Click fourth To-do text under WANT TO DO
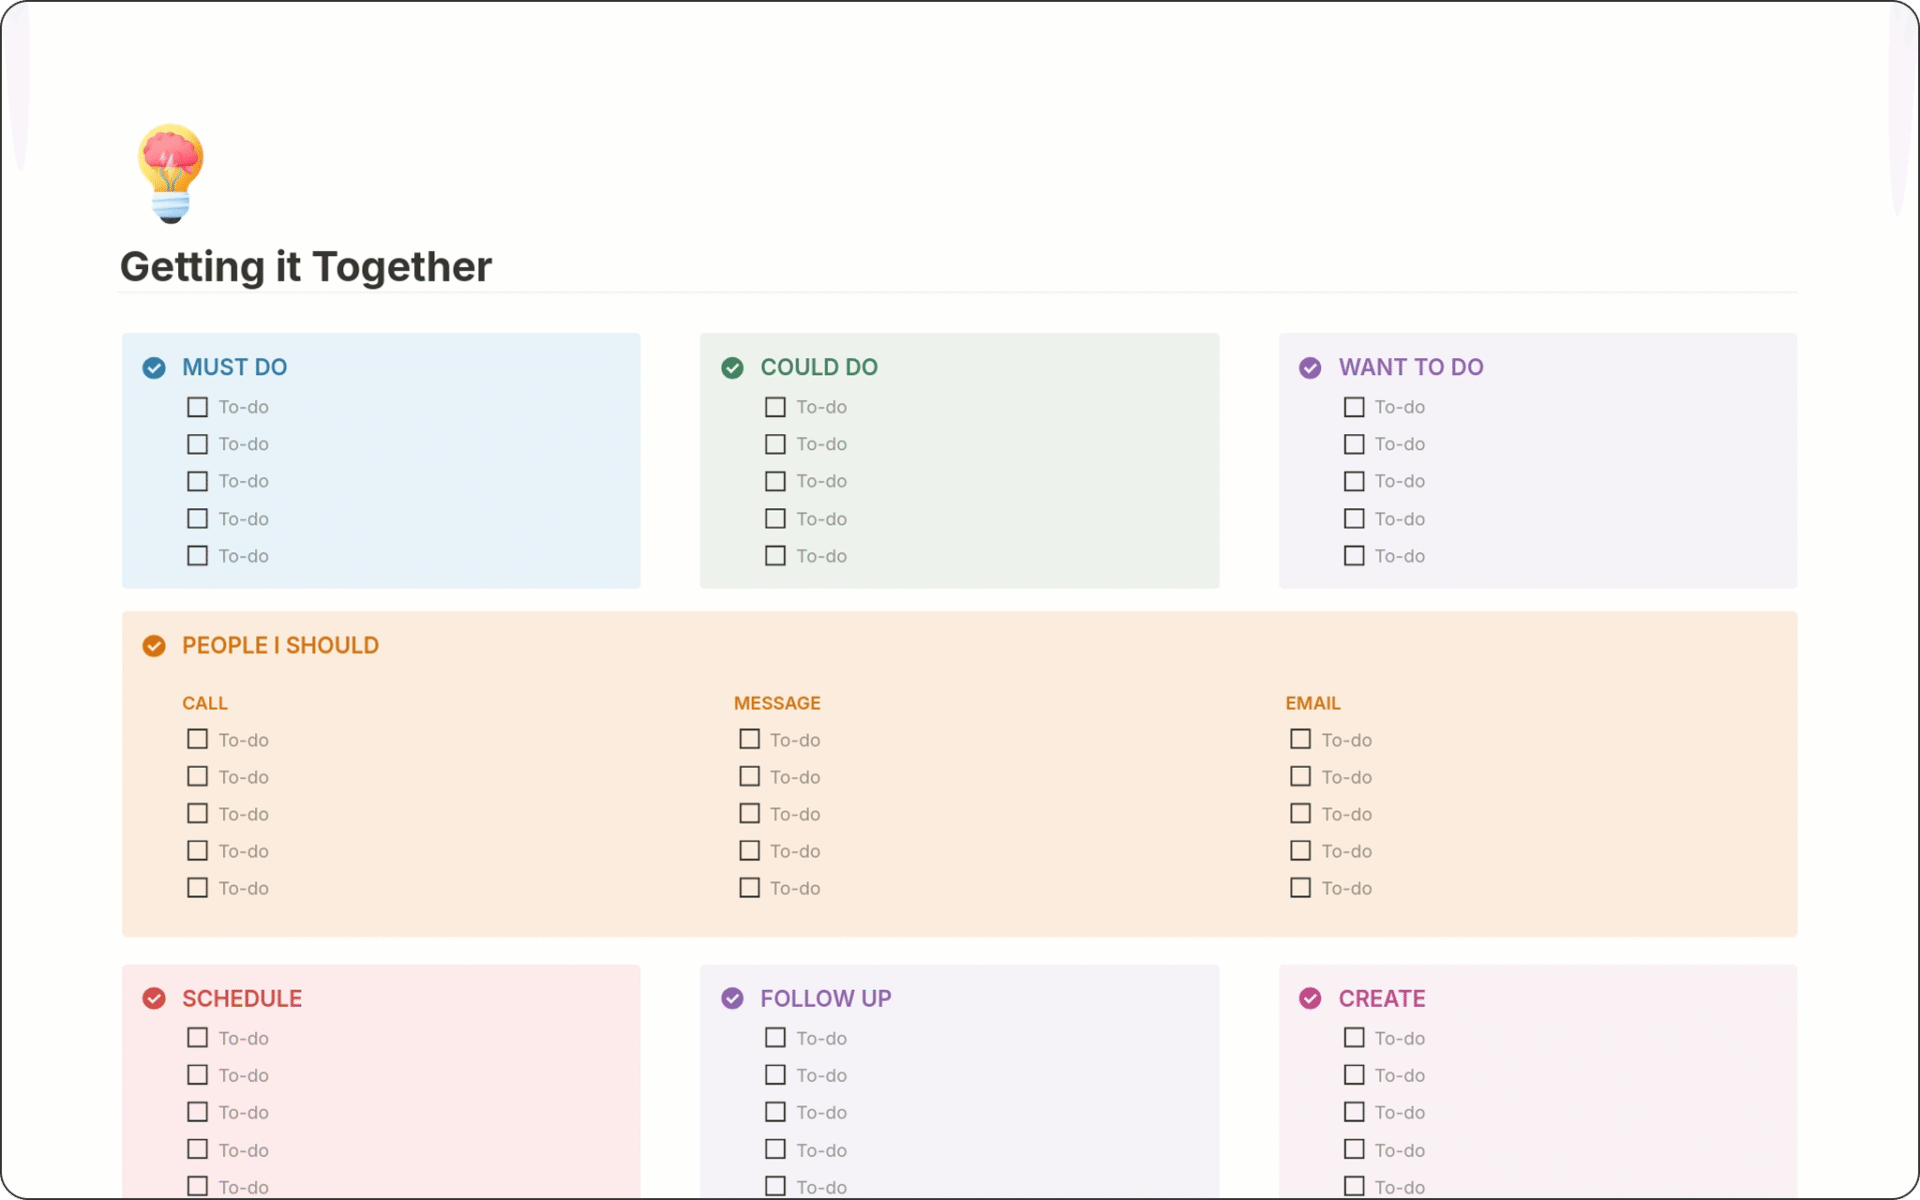This screenshot has height=1200, width=1920. coord(1400,519)
